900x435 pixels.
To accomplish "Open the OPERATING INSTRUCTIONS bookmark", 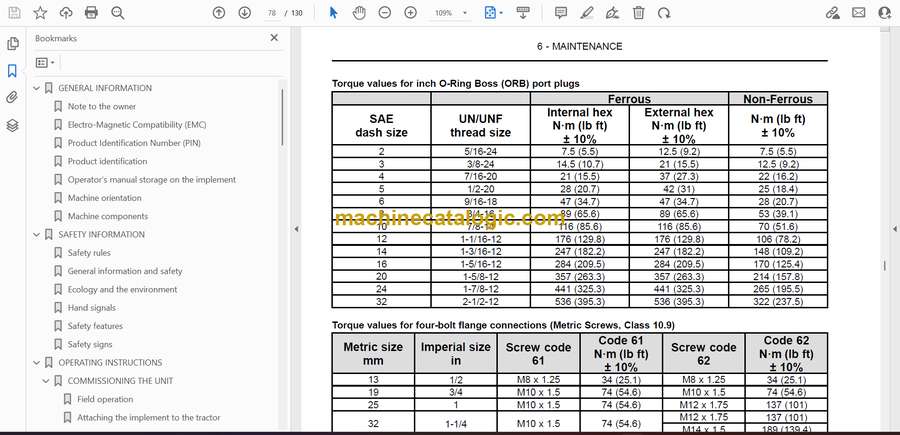I will click(110, 363).
